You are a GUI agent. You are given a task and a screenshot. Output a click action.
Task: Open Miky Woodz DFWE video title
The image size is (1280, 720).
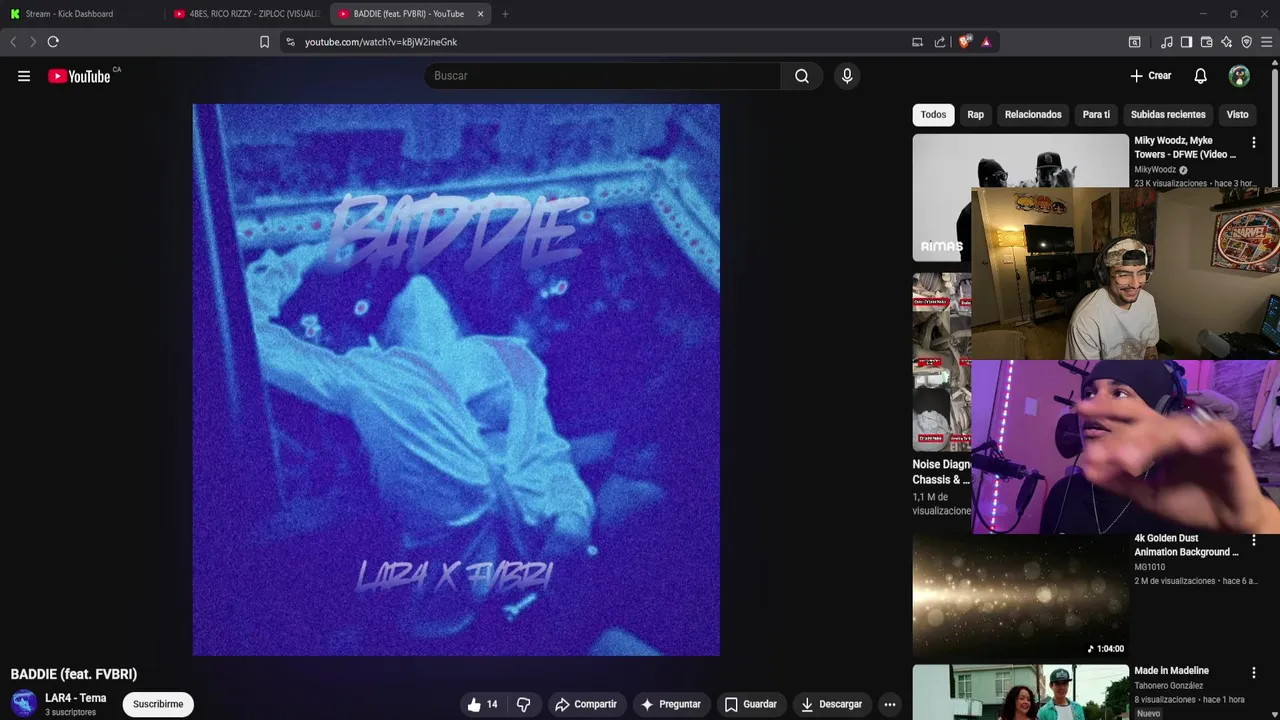point(1185,148)
